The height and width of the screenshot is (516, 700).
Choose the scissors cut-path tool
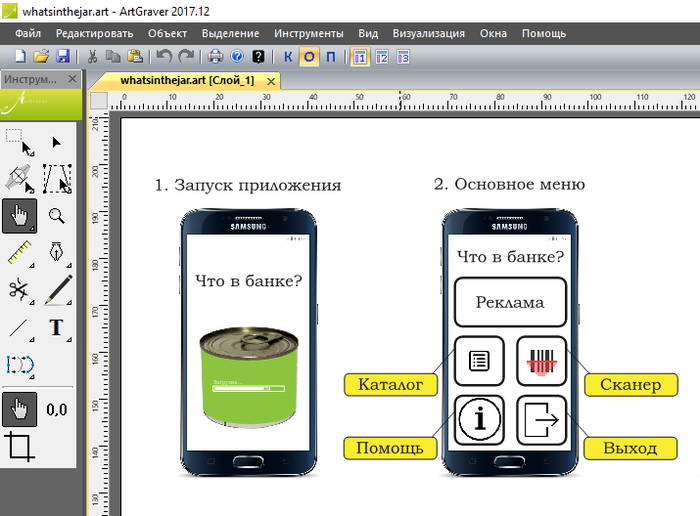20,290
